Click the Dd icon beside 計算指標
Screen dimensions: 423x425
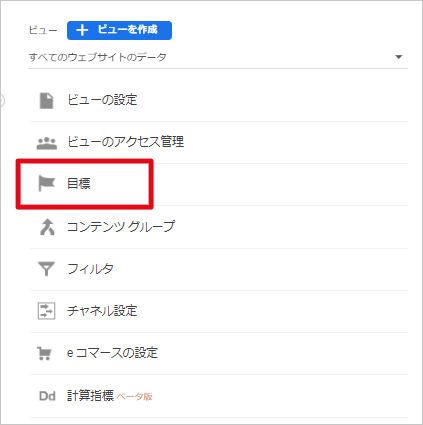tap(47, 396)
